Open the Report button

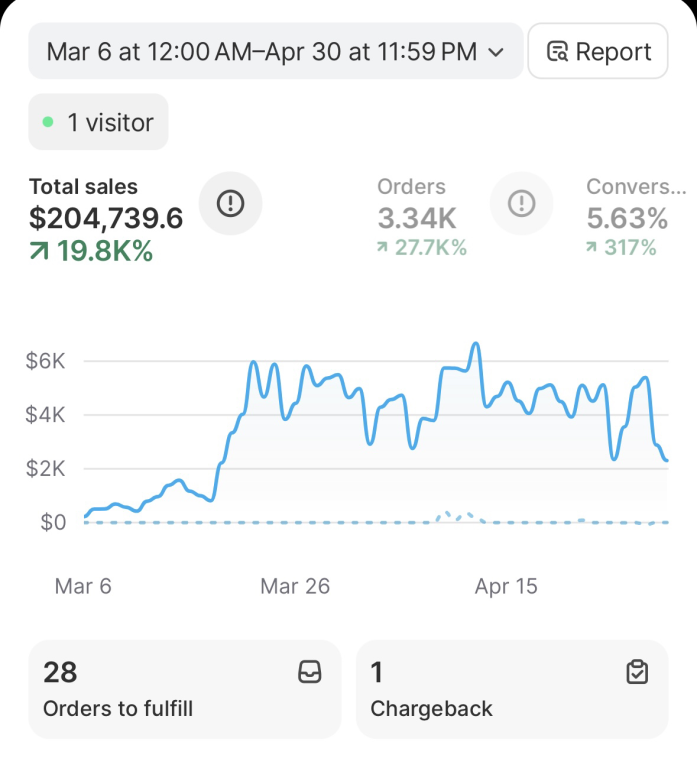click(598, 51)
